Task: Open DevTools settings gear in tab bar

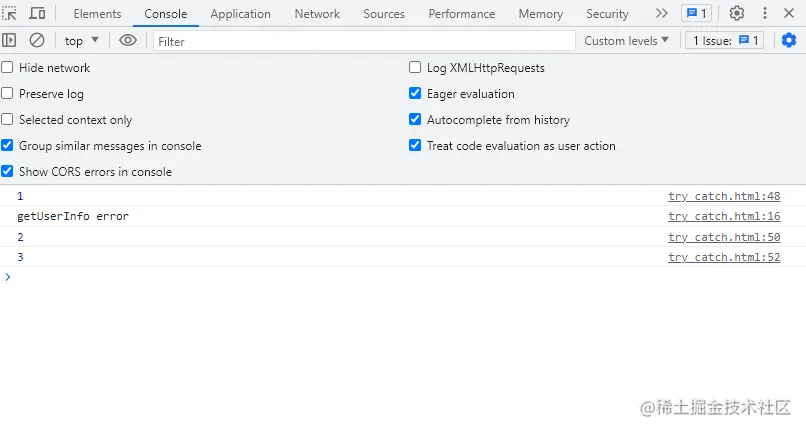Action: coord(737,14)
